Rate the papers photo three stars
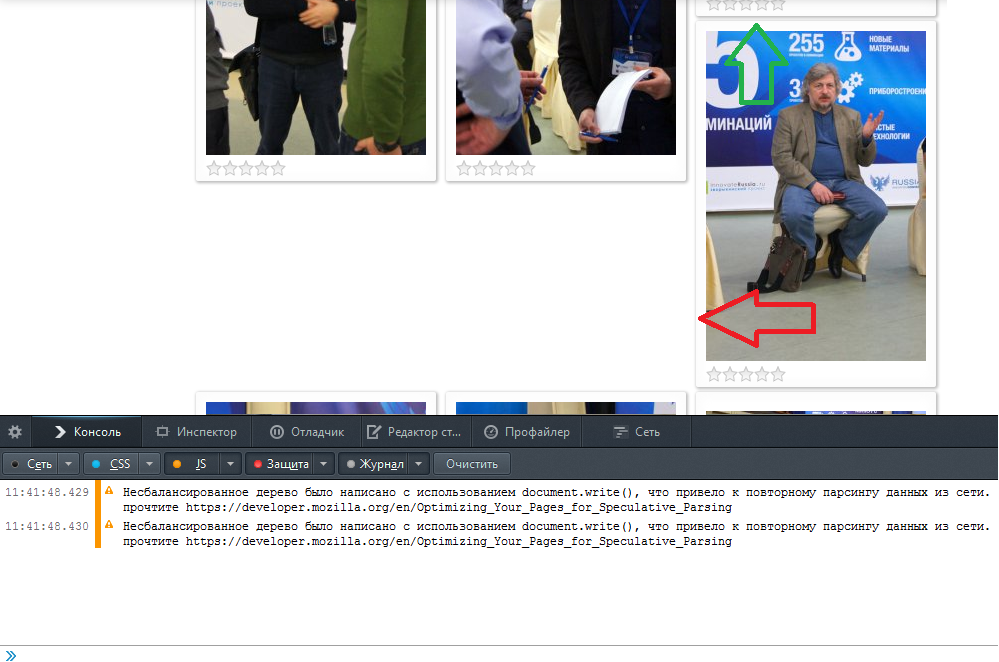This screenshot has width=999, height=662. coord(496,169)
